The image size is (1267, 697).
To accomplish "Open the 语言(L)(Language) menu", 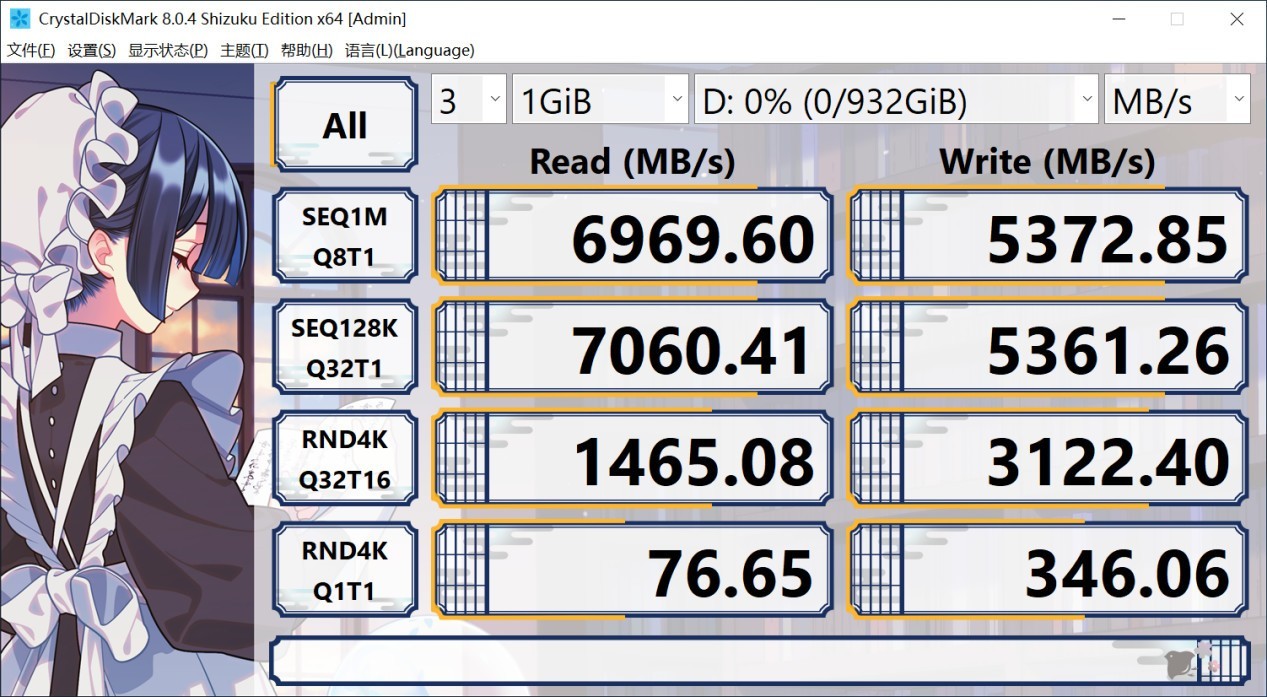I will click(x=410, y=50).
